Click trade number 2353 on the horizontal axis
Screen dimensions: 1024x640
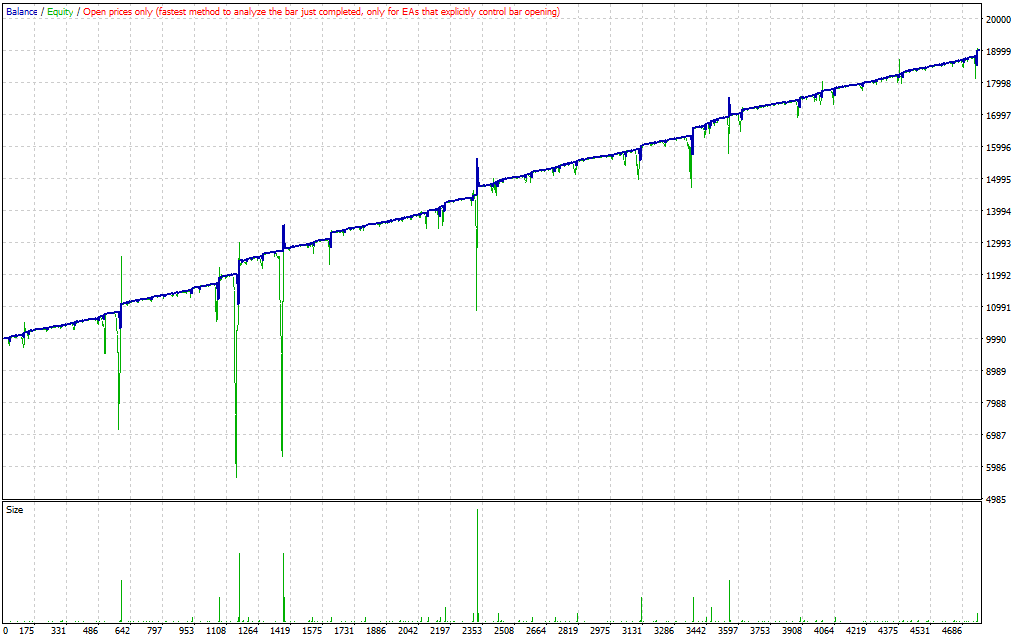(472, 631)
